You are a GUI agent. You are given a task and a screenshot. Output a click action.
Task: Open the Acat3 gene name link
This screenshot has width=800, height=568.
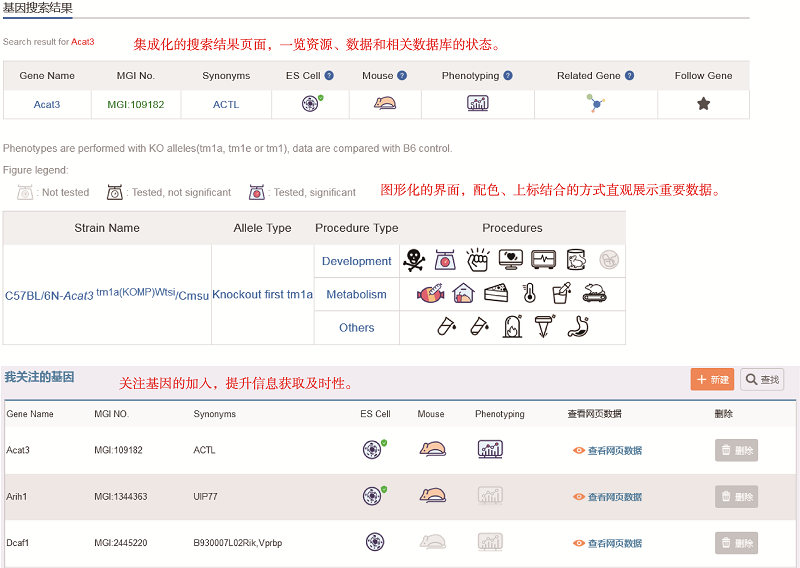[x=47, y=105]
